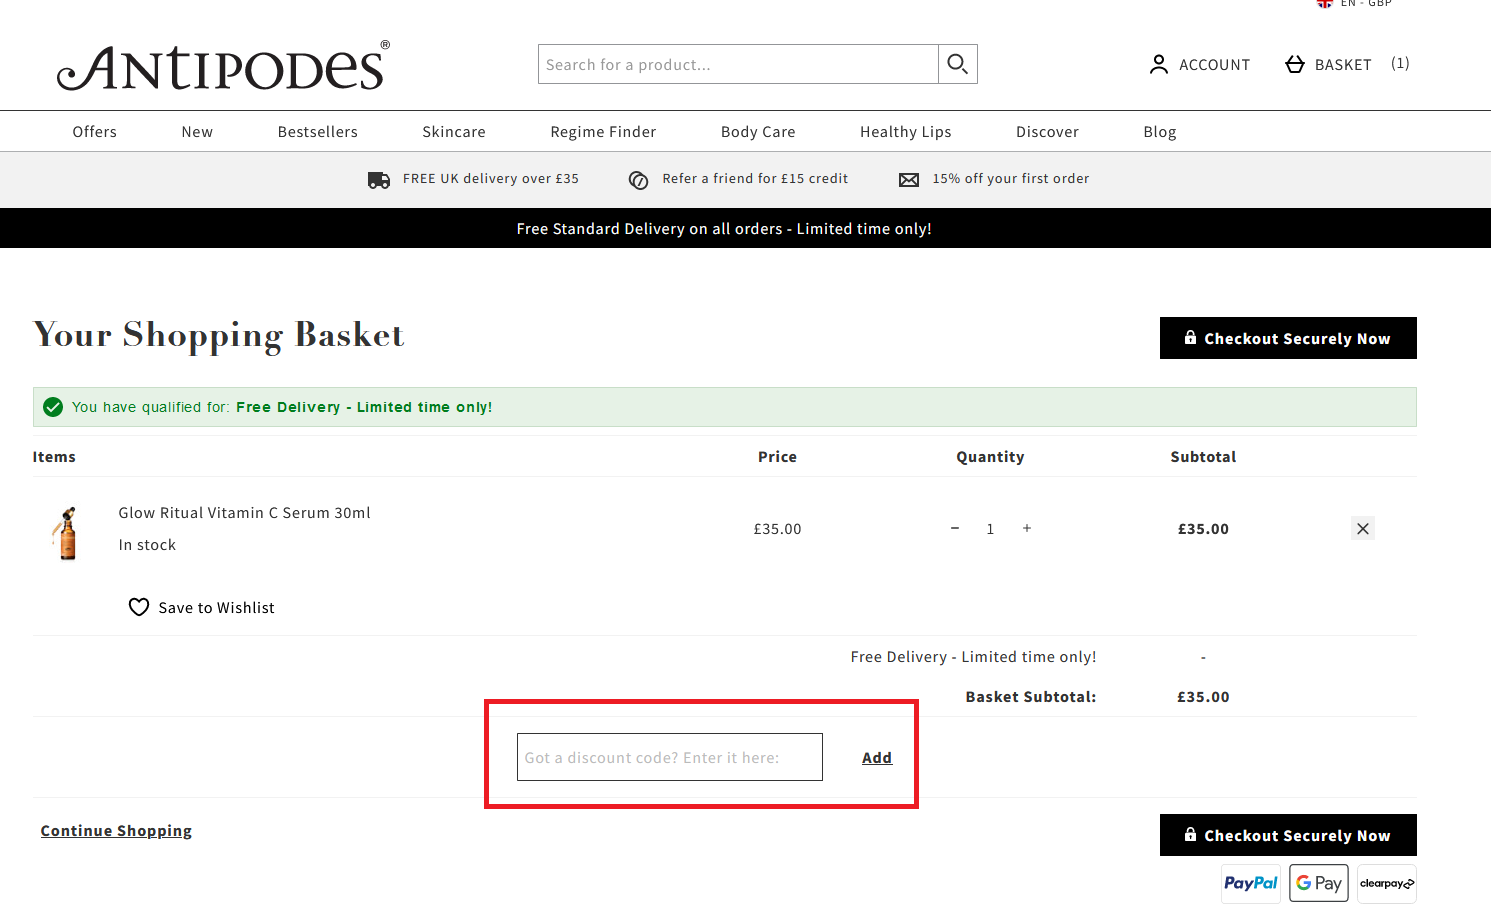Viewport: 1491px width, 921px height.
Task: Click the bottom Checkout Securely Now button
Action: [1288, 835]
